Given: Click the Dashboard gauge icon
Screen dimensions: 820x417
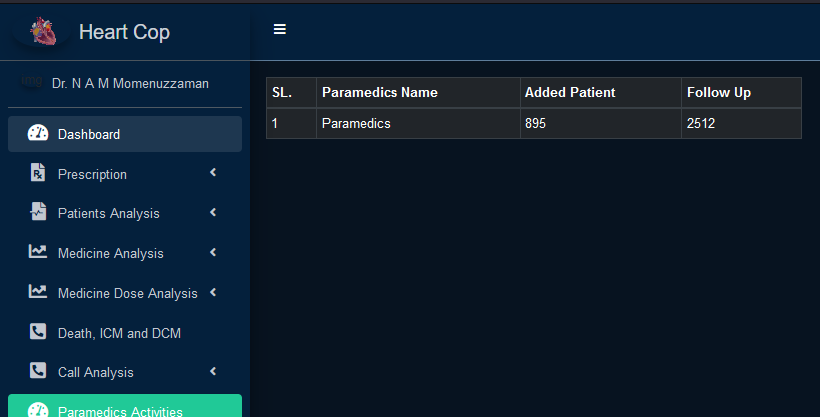Looking at the screenshot, I should pyautogui.click(x=38, y=134).
